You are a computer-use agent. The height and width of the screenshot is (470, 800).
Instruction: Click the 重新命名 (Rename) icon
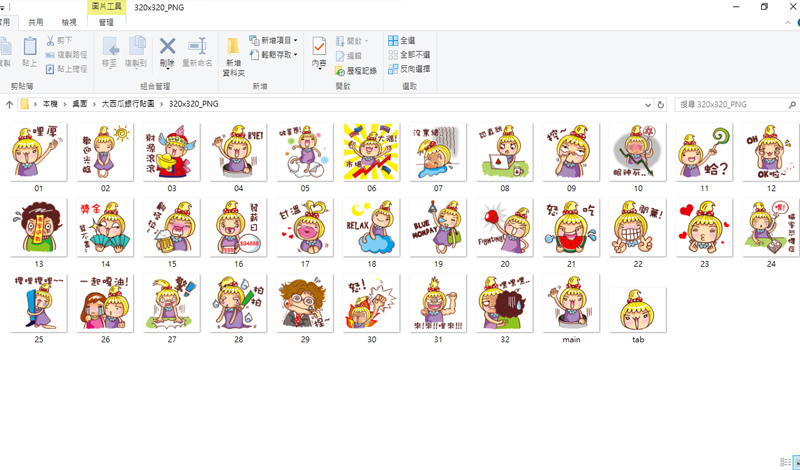197,46
